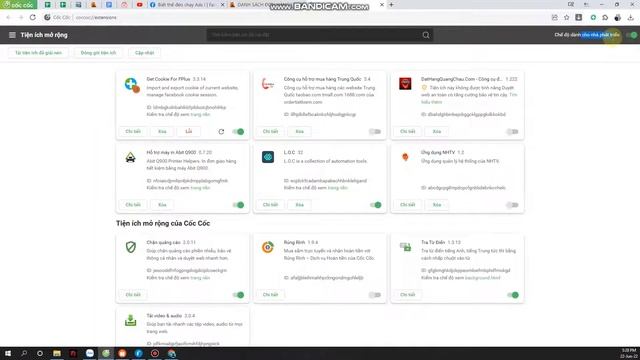Open the hamburger menu beside Tiện ích mở rộng
Viewport: 640px width, 360px height.
12,35
